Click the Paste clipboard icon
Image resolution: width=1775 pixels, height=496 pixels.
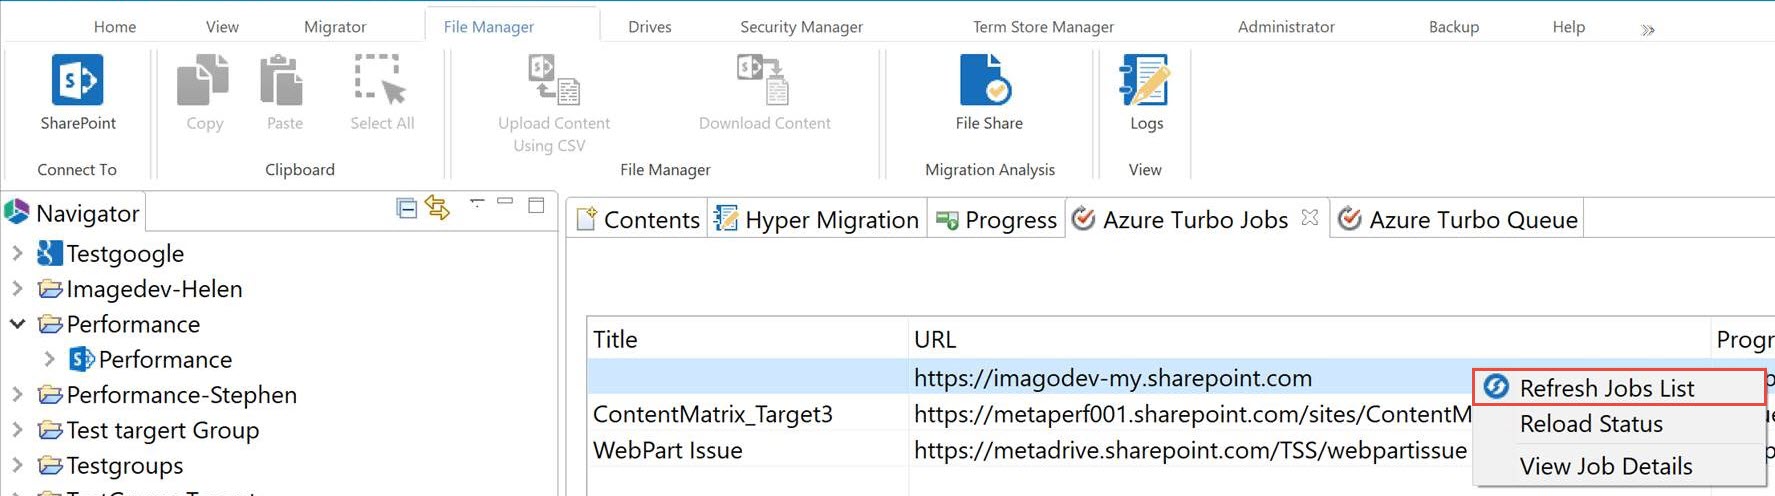pos(282,80)
